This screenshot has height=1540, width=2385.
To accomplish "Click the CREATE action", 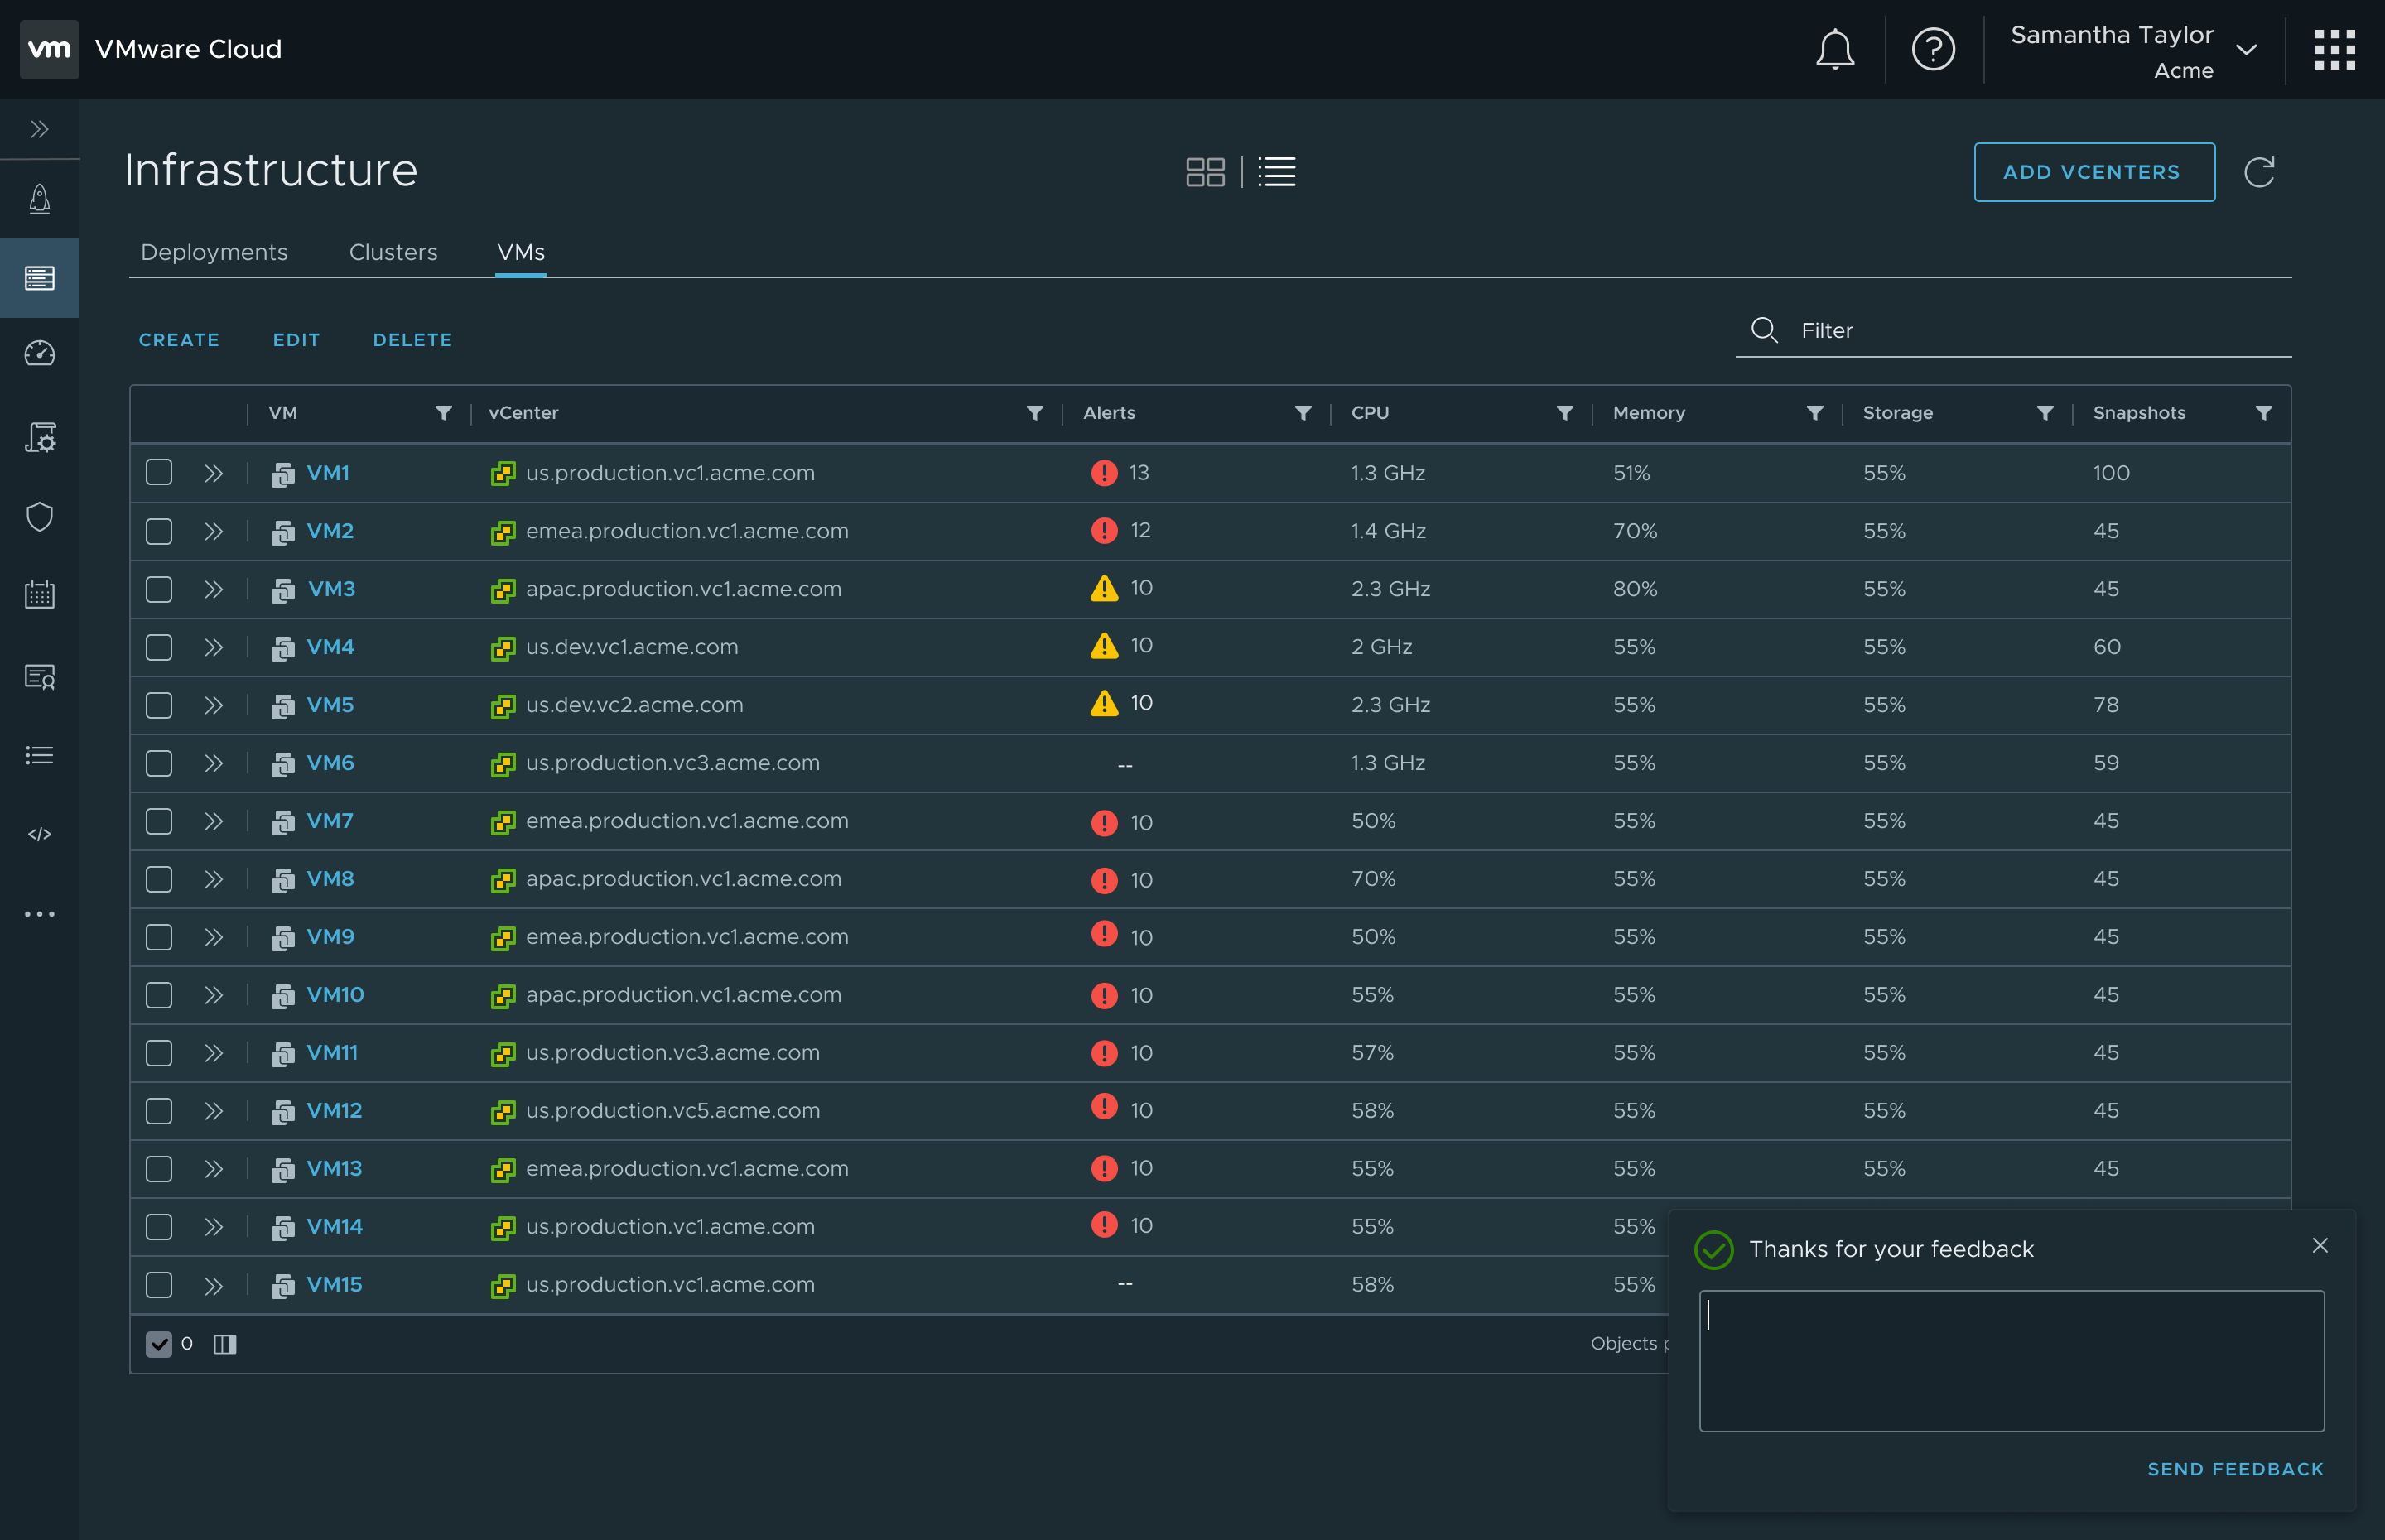I will (x=179, y=340).
